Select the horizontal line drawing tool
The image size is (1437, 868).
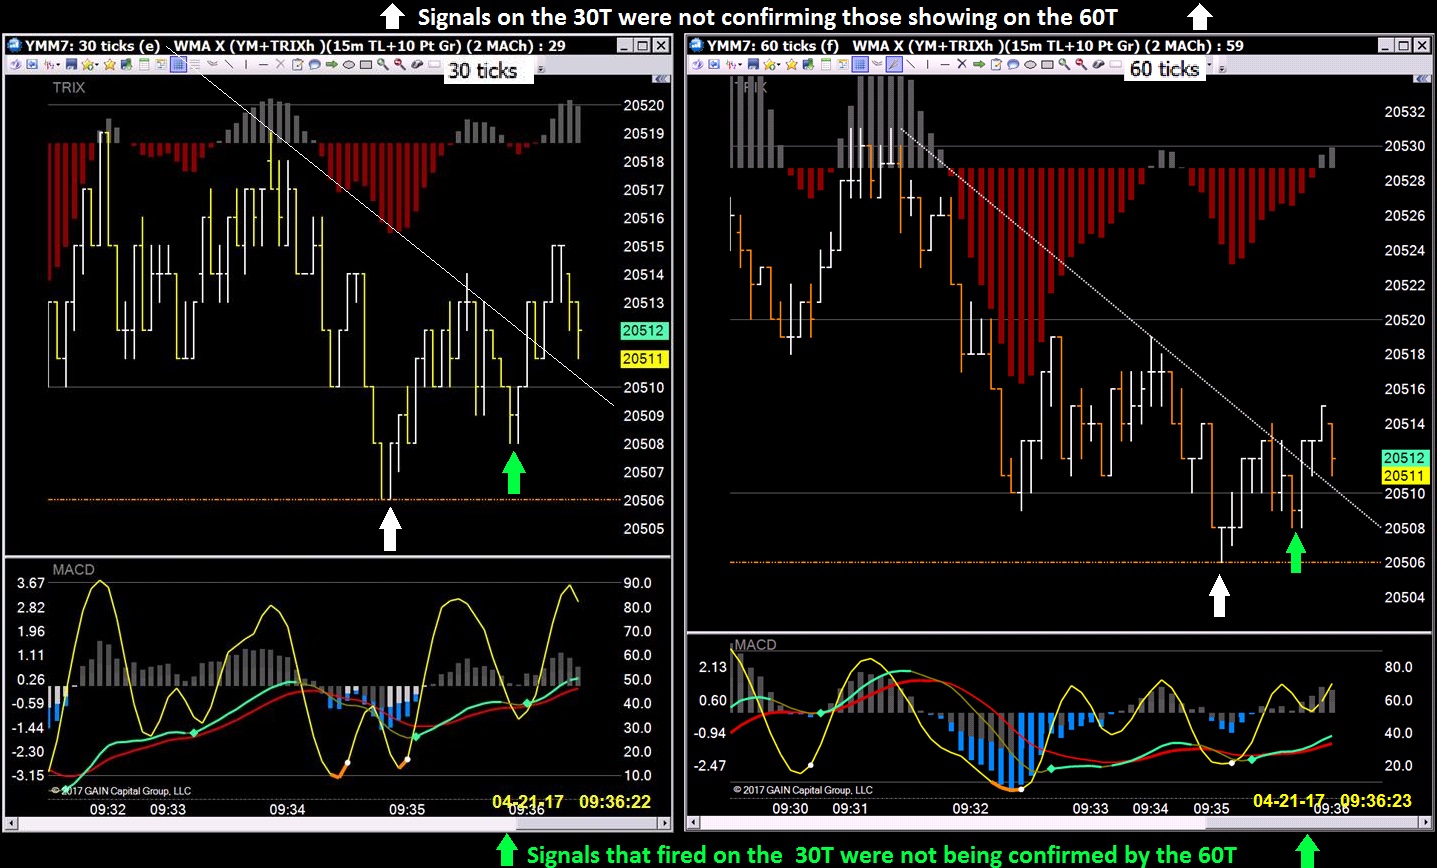[263, 64]
